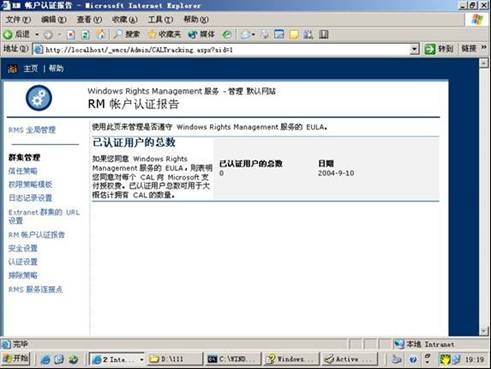The height and width of the screenshot is (369, 491).
Task: Open the 查看 (View) menu
Action: click(89, 20)
